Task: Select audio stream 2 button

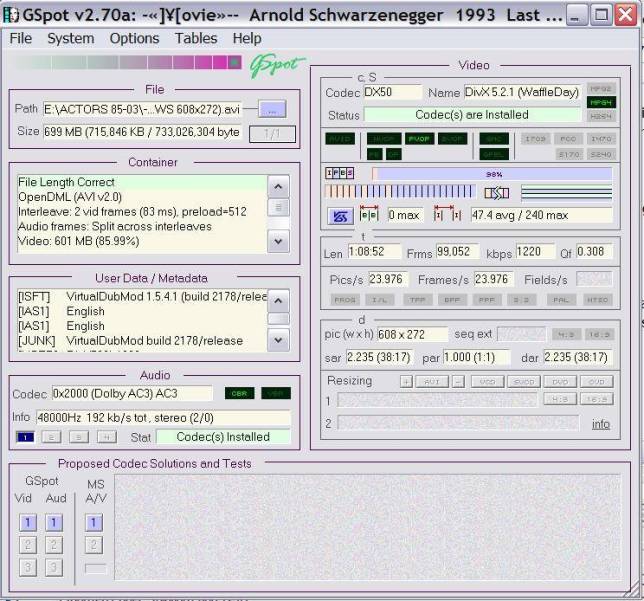Action: [x=51, y=437]
